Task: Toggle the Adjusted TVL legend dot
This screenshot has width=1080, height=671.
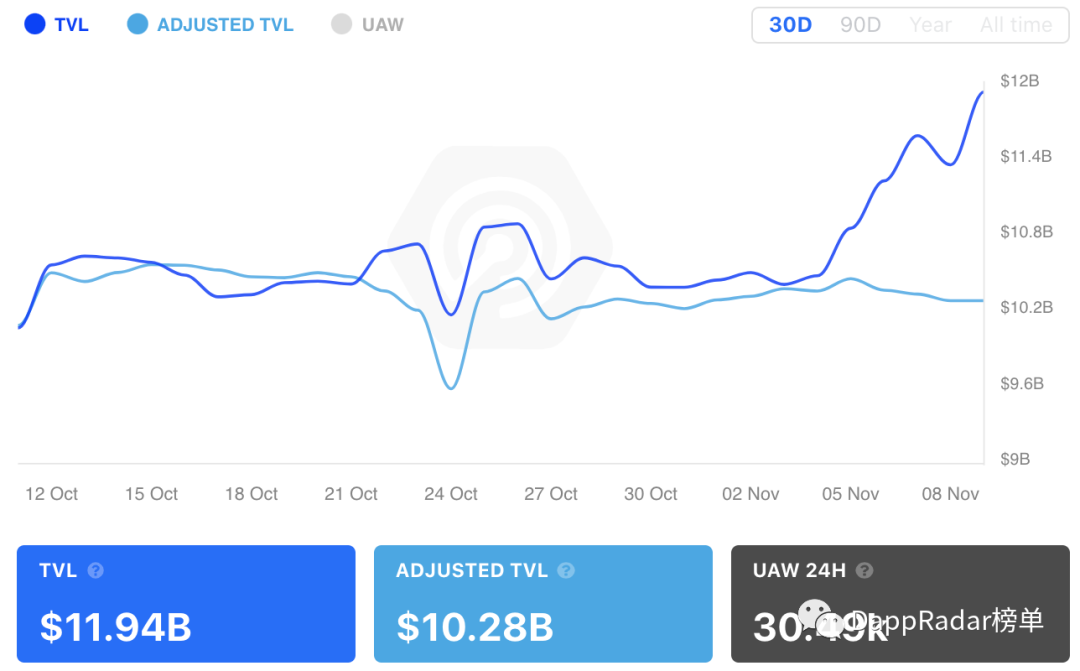Action: point(138,24)
